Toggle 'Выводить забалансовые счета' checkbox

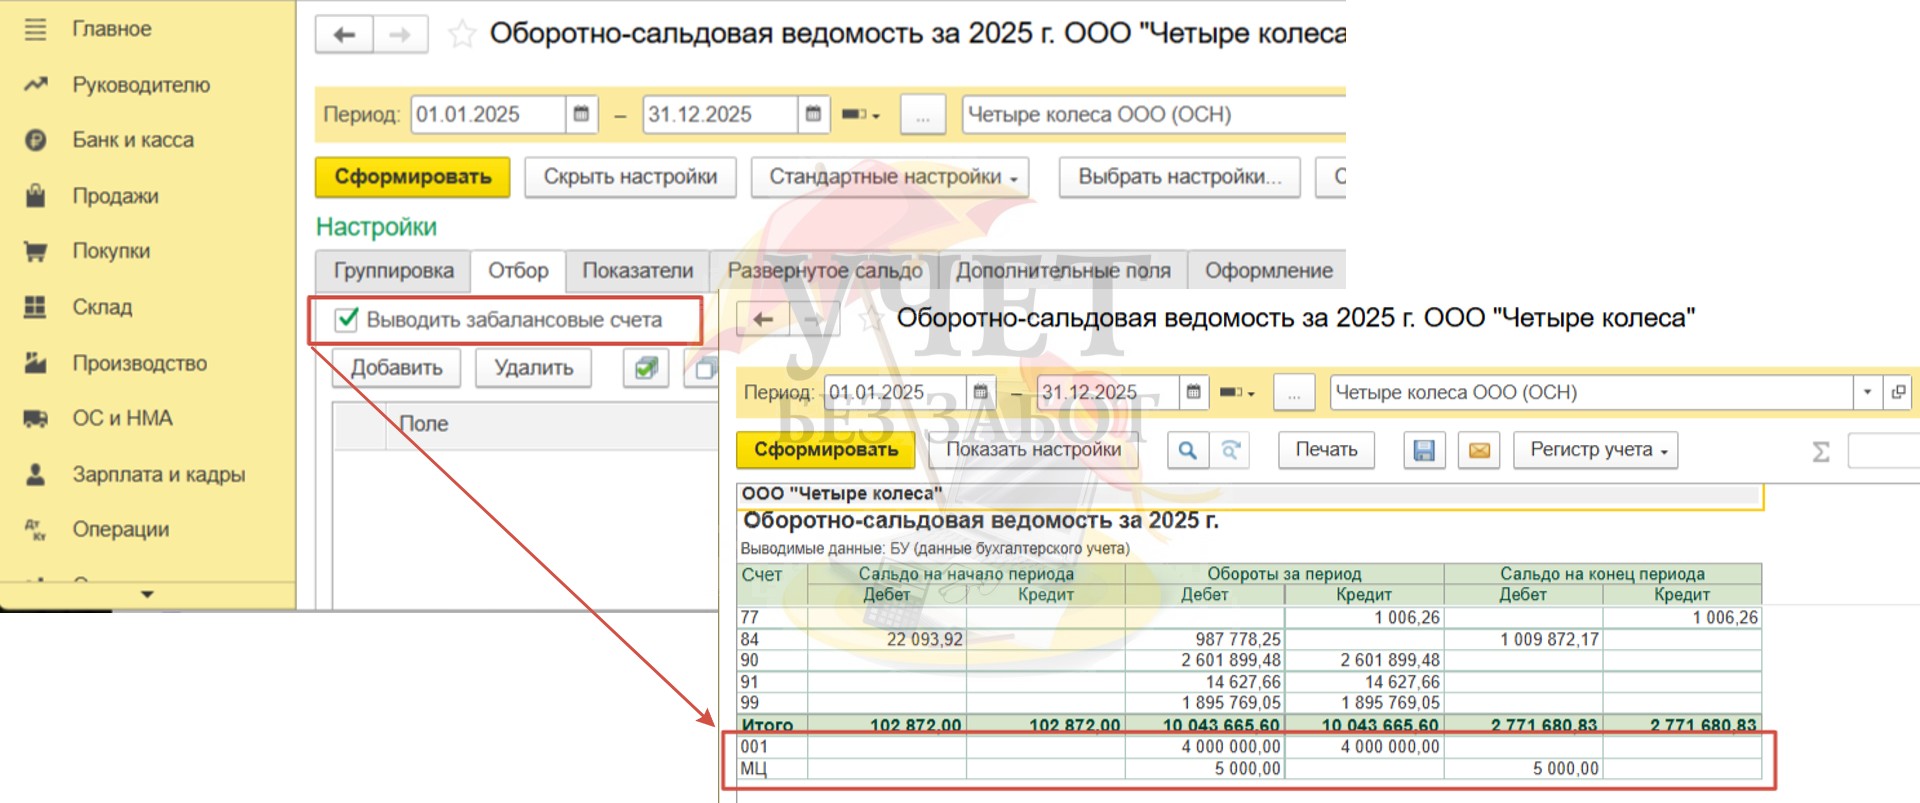(347, 320)
